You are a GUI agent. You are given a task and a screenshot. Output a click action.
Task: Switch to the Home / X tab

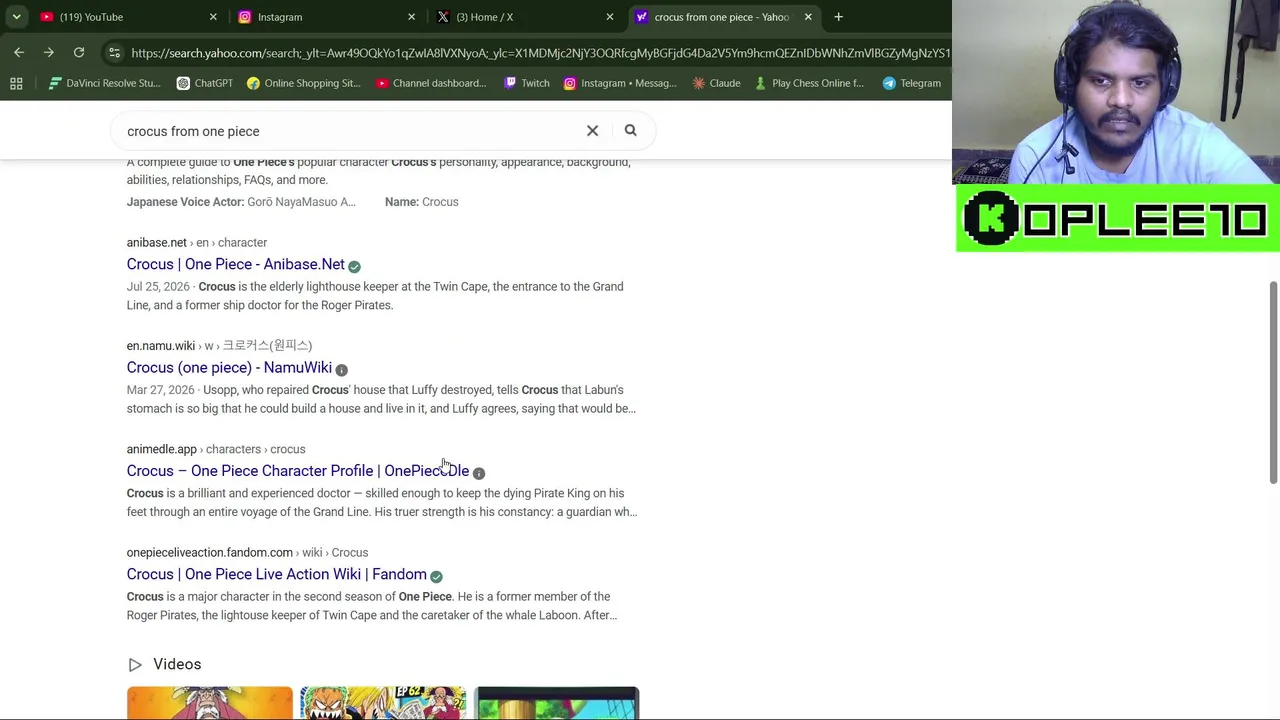click(524, 17)
